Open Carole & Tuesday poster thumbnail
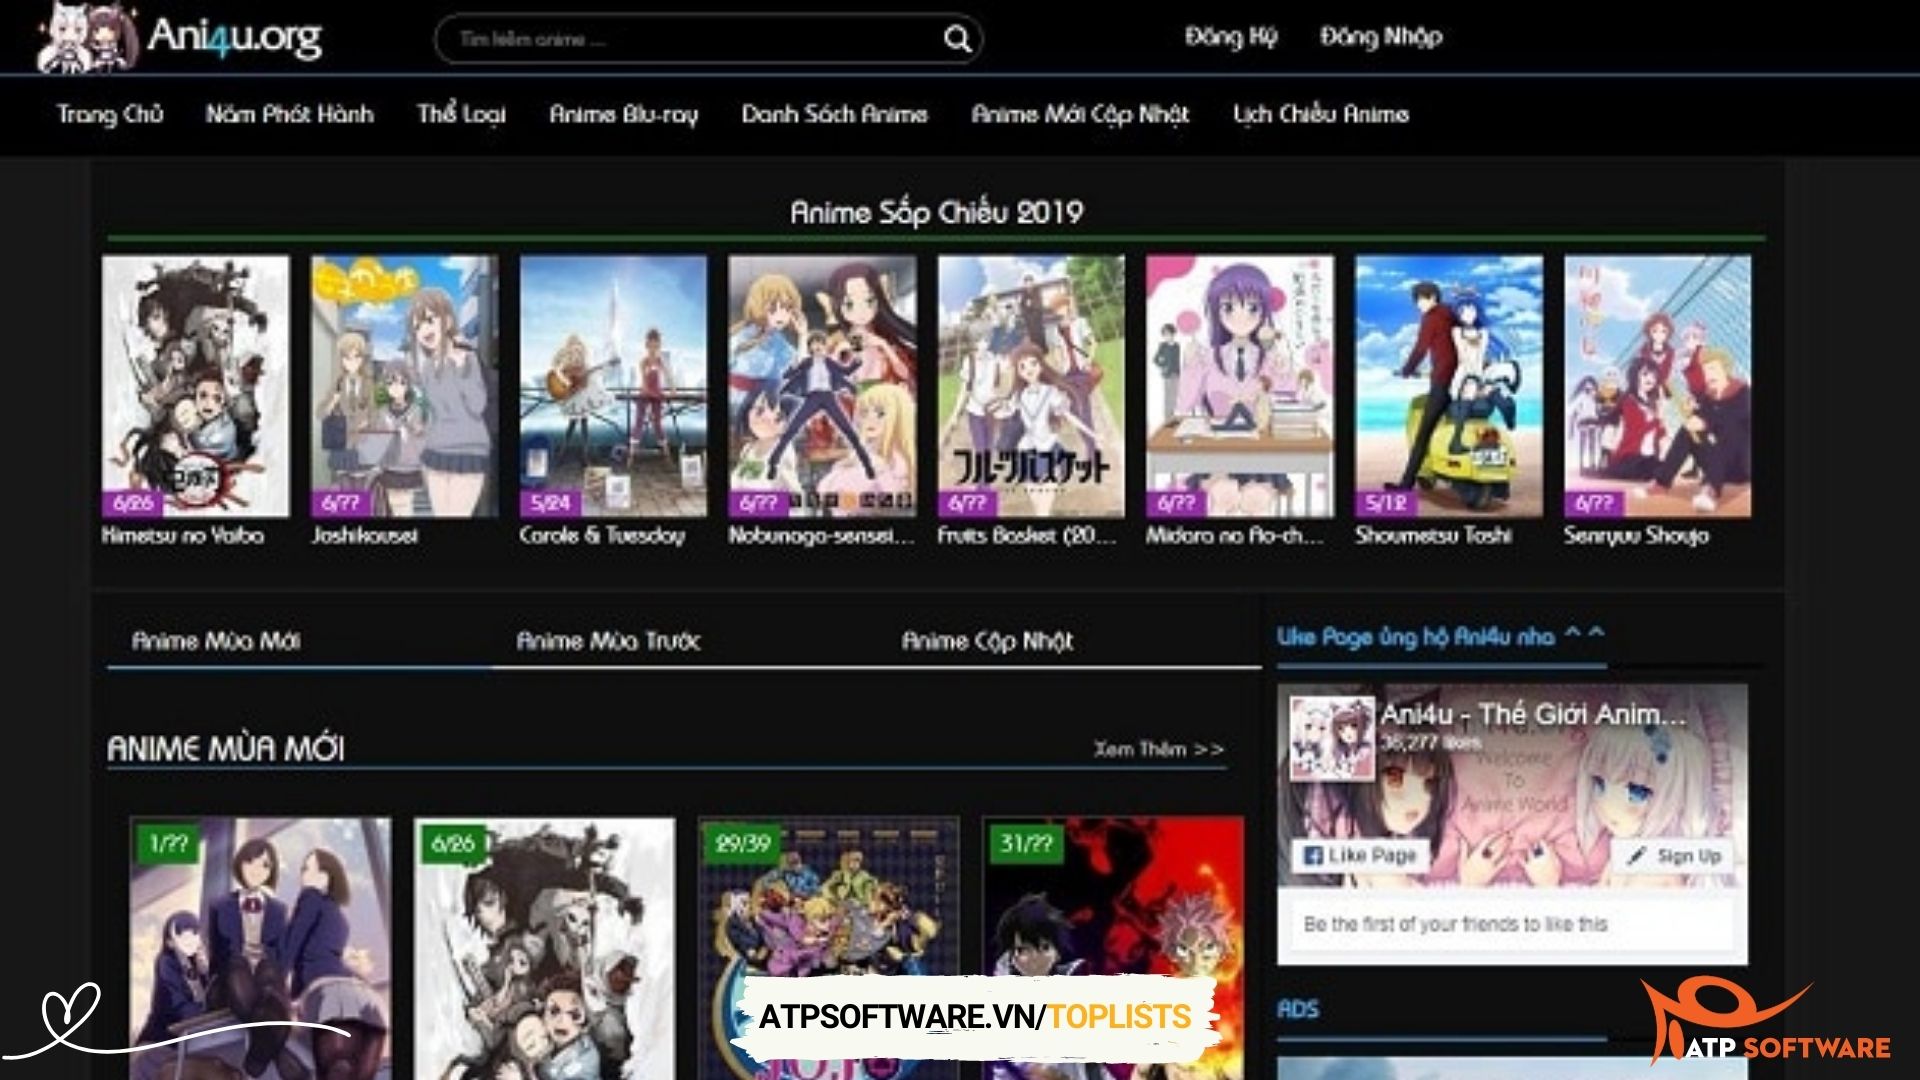The image size is (1920, 1080). pos(613,386)
